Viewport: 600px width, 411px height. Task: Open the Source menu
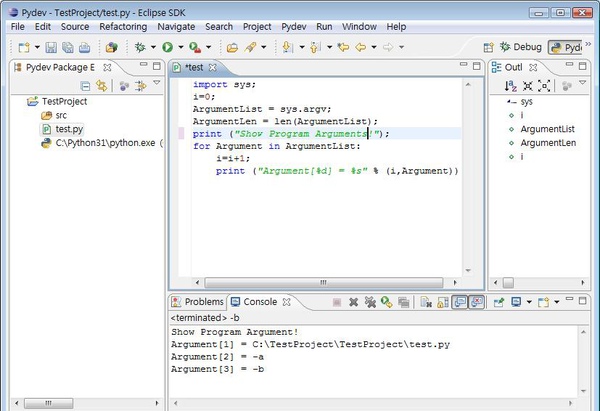75,27
